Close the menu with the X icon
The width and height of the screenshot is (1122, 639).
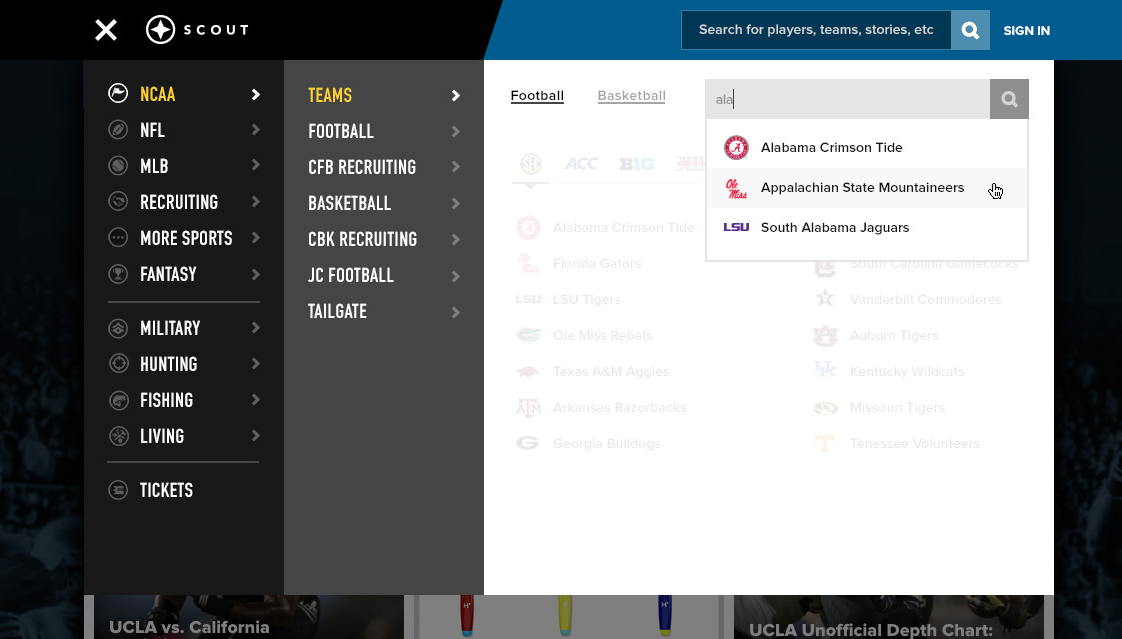click(106, 30)
